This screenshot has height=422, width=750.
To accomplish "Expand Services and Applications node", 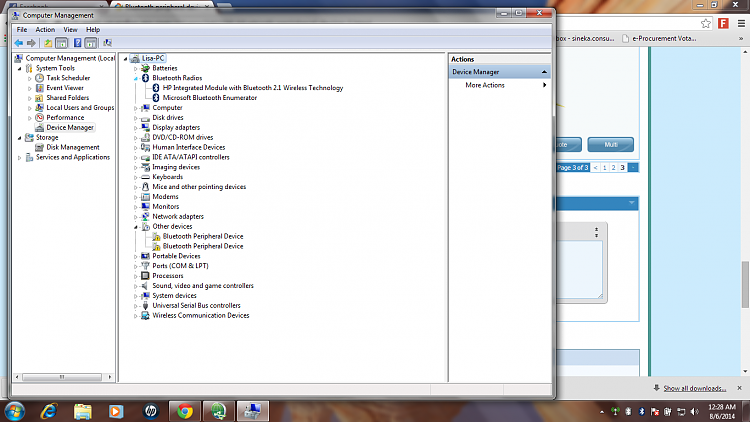I will (x=20, y=157).
